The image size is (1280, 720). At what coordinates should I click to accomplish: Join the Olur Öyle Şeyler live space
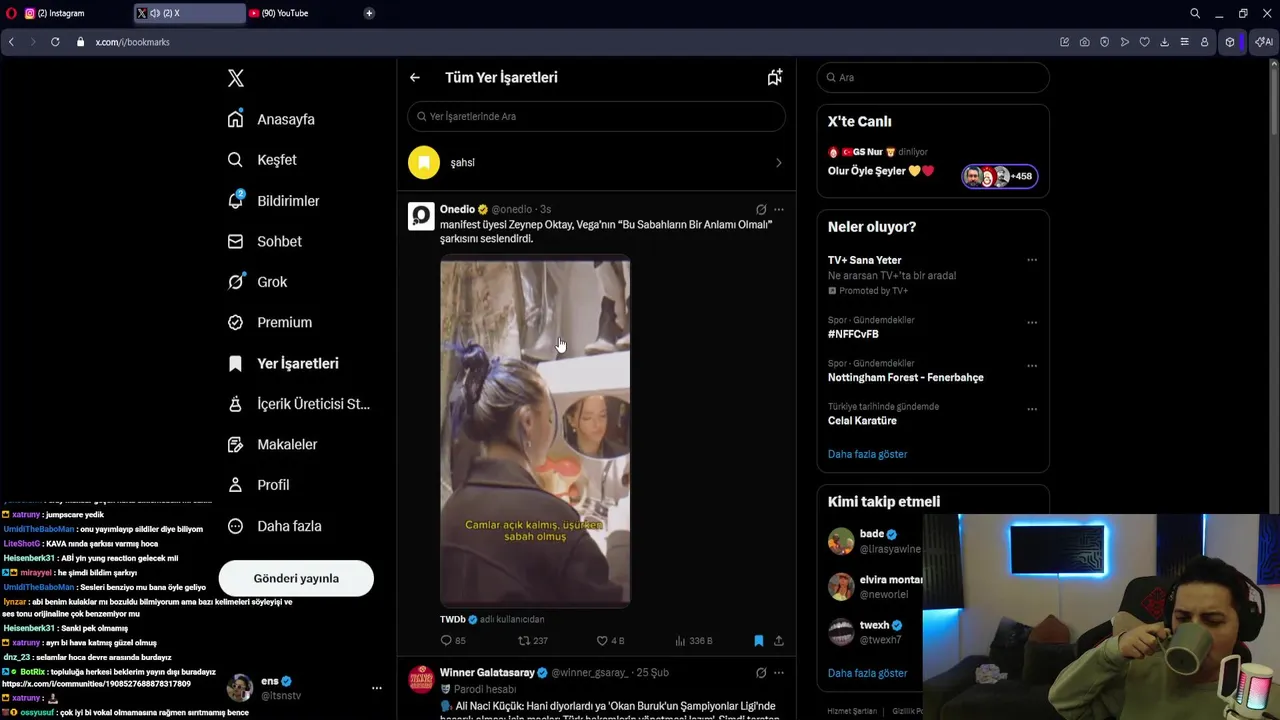point(880,171)
